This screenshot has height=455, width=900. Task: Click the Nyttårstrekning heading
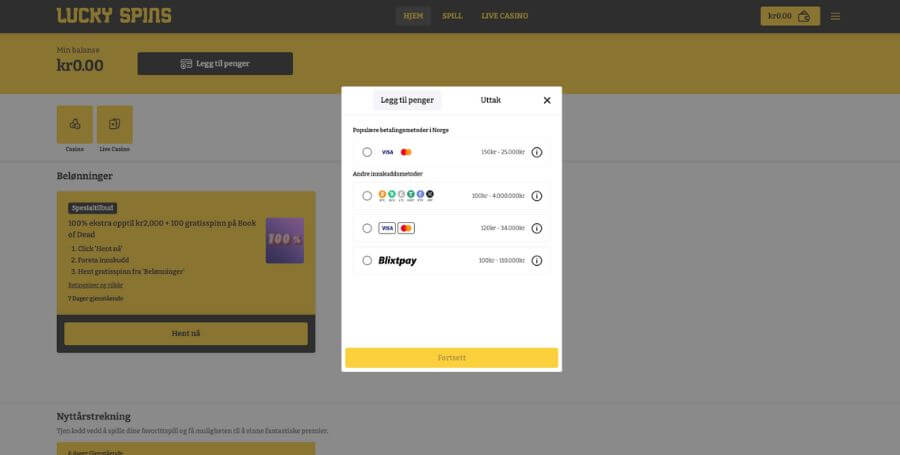point(94,417)
